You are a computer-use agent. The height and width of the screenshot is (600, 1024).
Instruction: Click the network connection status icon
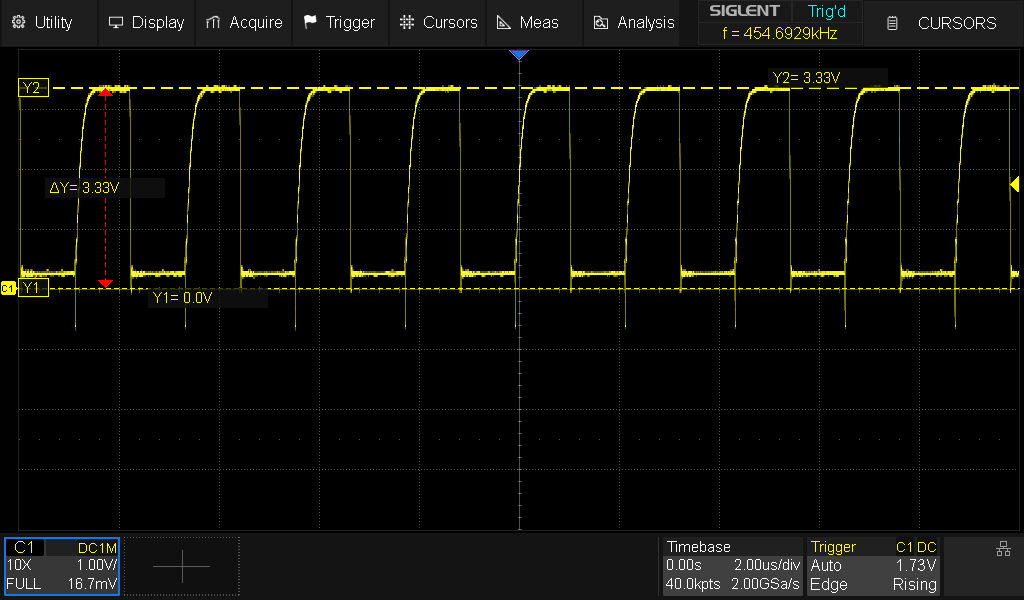tap(1003, 549)
